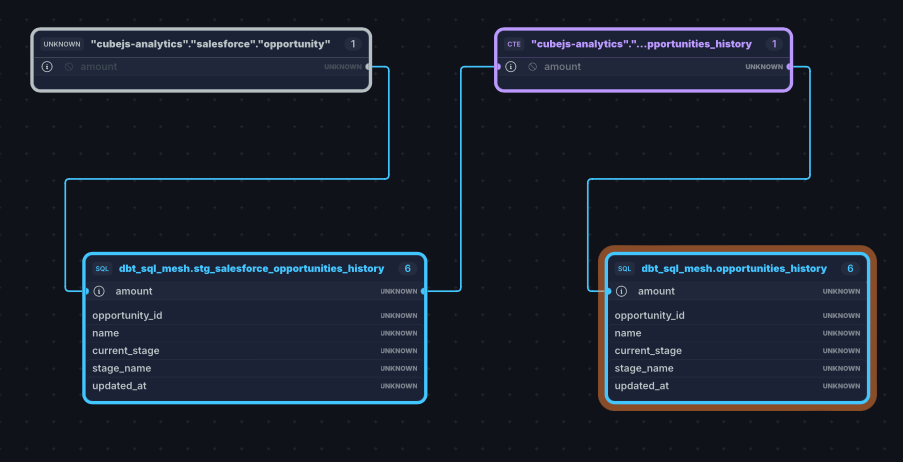This screenshot has height=462, width=903.
Task: Click the UNKNOWN type badge on salesforce opportunity header
Action: (x=62, y=44)
